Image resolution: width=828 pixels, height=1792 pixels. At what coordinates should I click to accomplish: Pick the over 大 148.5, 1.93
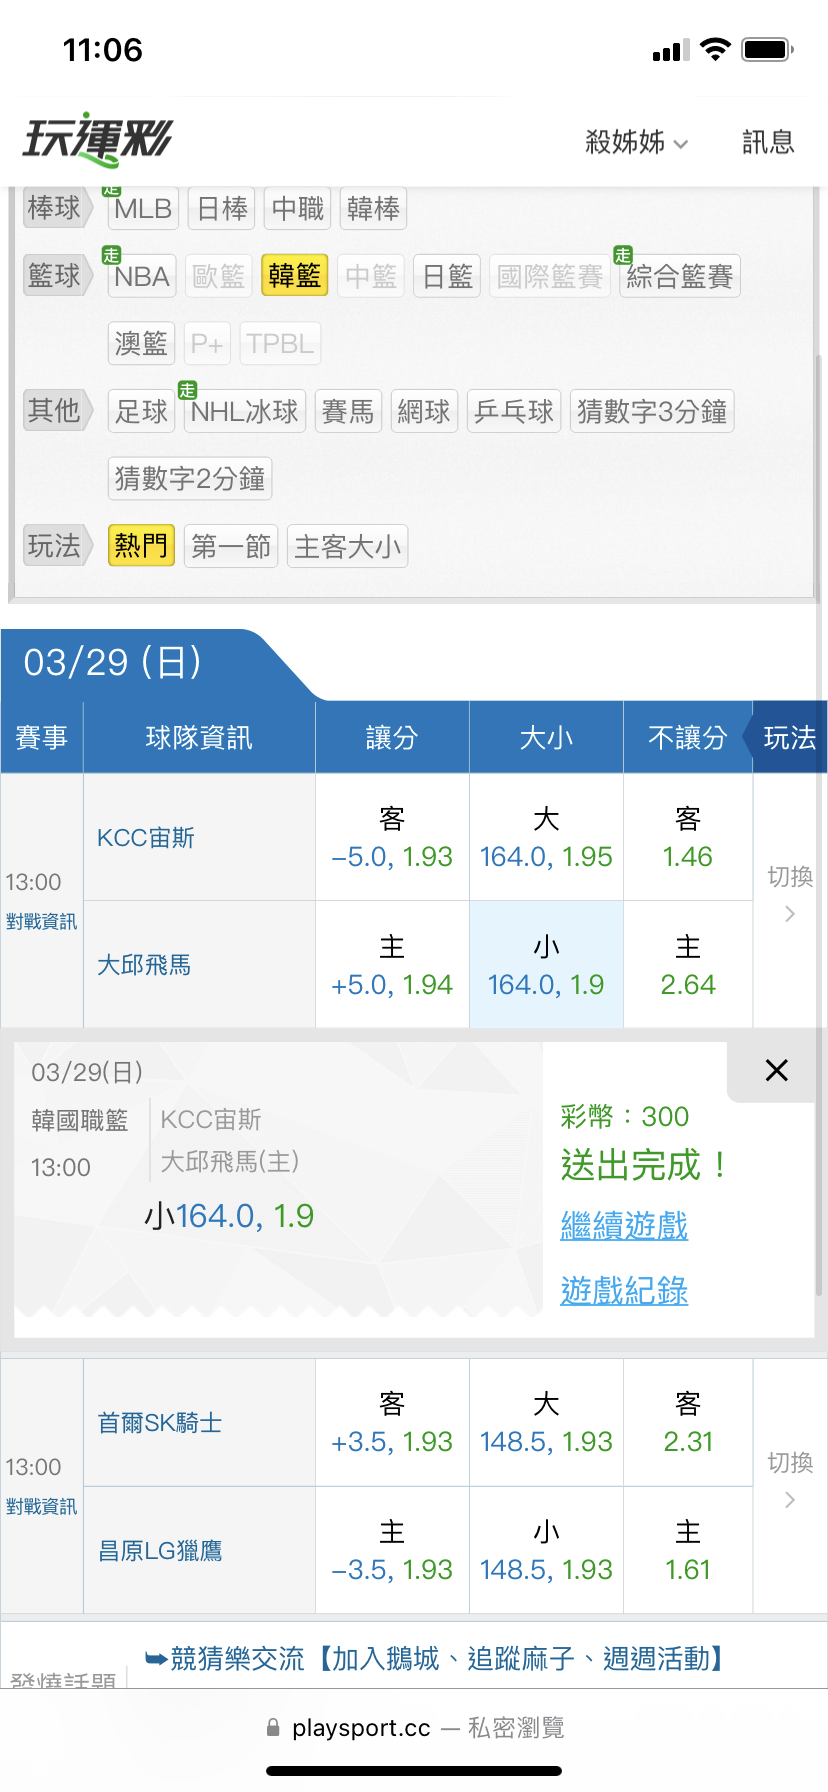pyautogui.click(x=546, y=1423)
